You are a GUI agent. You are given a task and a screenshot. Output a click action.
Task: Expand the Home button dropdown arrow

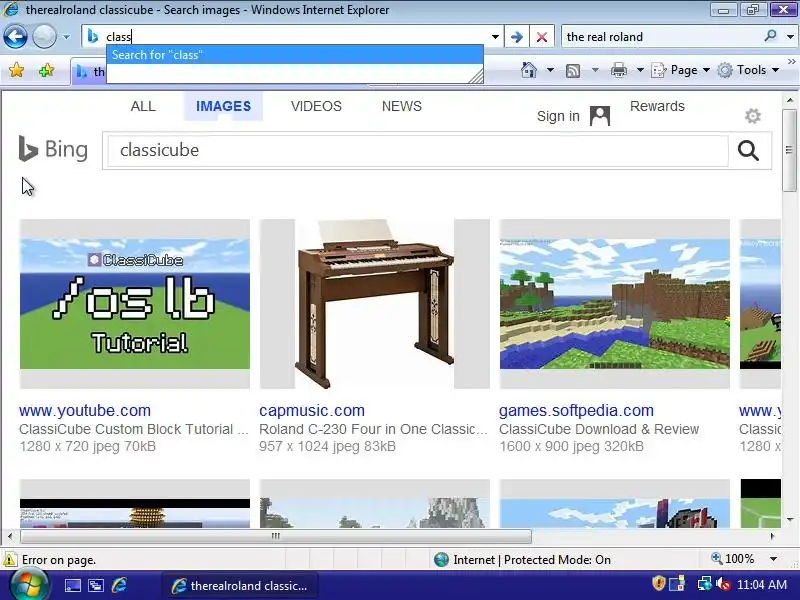coord(550,70)
